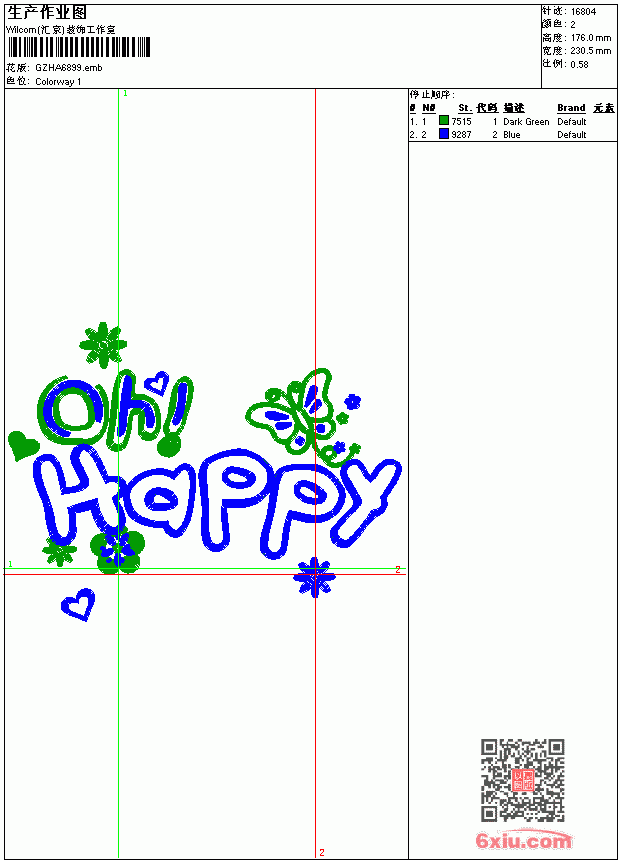Click the Colorway 1 label
620x860 pixels.
58,81
